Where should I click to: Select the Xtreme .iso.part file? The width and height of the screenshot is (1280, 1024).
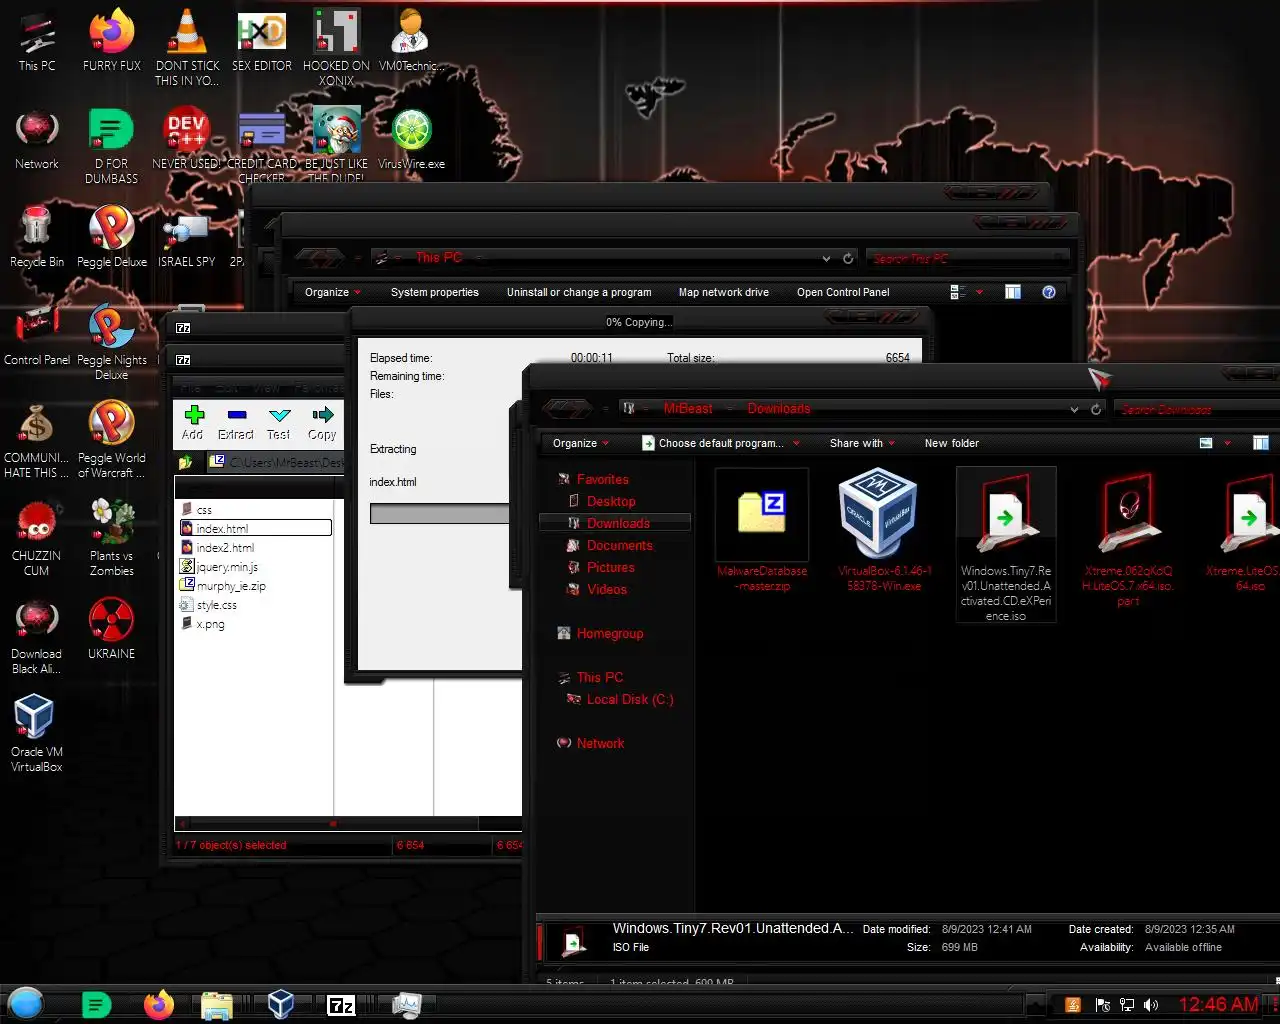pos(1128,540)
